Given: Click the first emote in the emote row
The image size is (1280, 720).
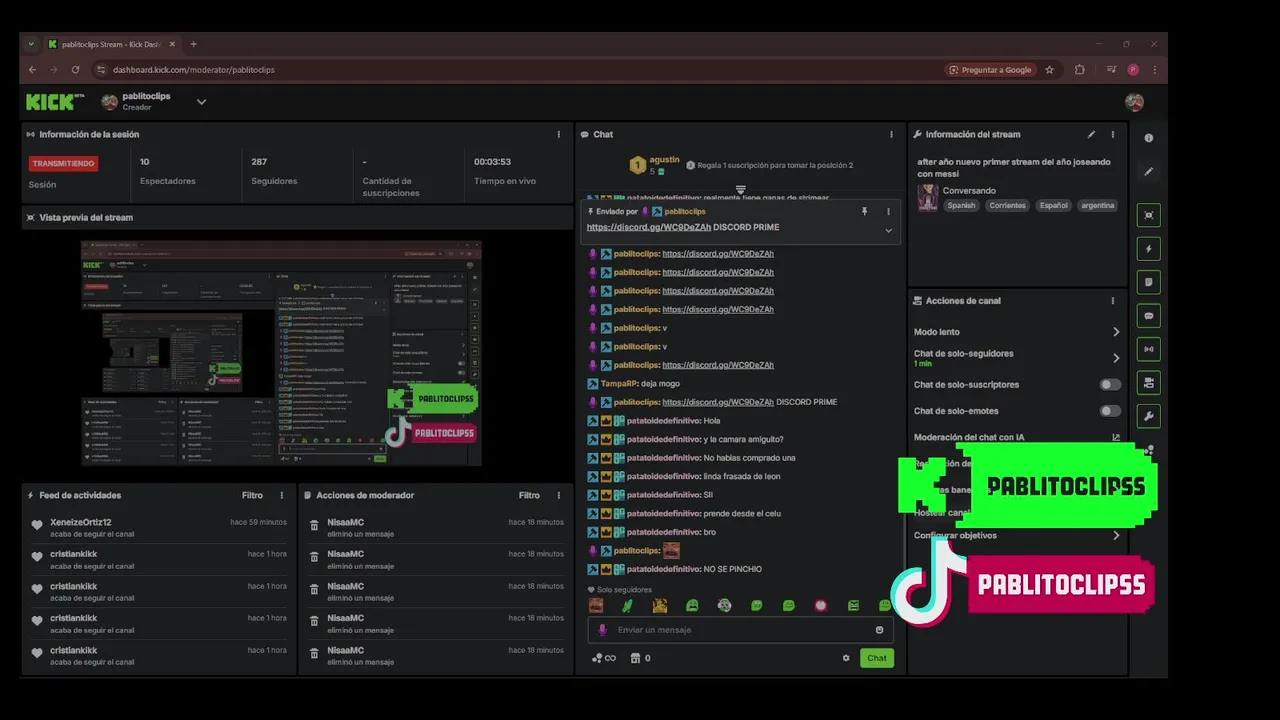Looking at the screenshot, I should pyautogui.click(x=596, y=605).
